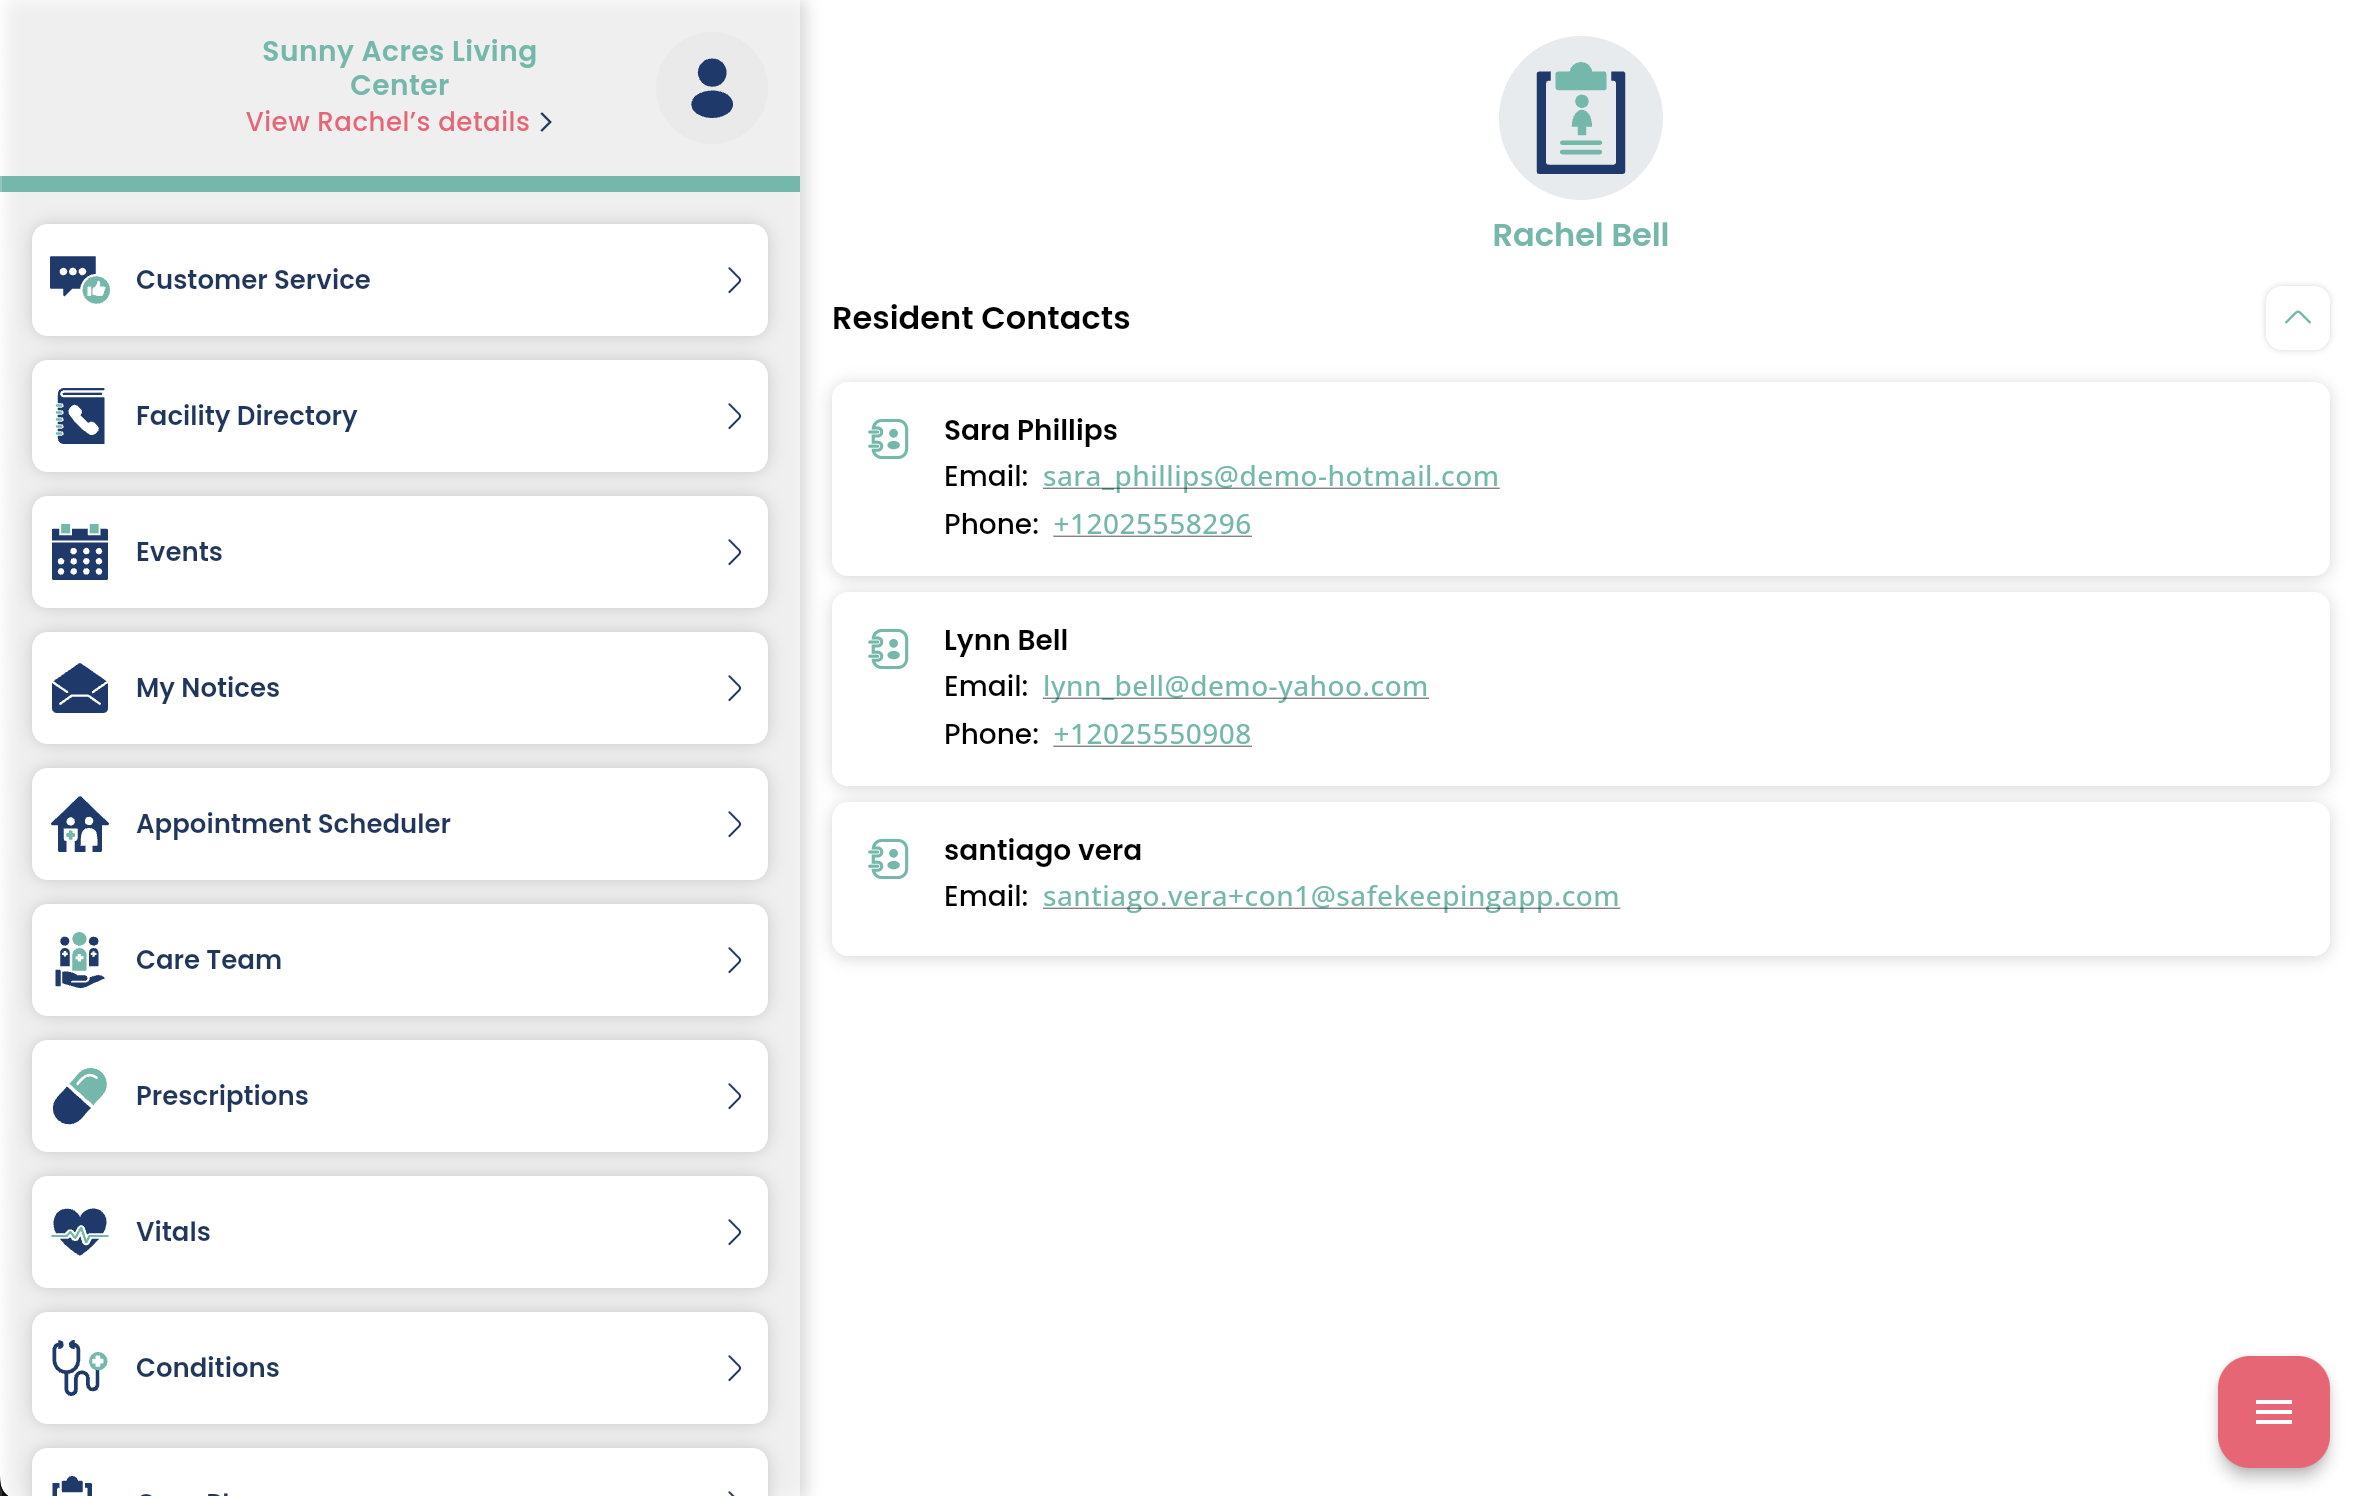This screenshot has height=1496, width=2354.
Task: Select the Lynn Bell contact name
Action: click(1005, 640)
